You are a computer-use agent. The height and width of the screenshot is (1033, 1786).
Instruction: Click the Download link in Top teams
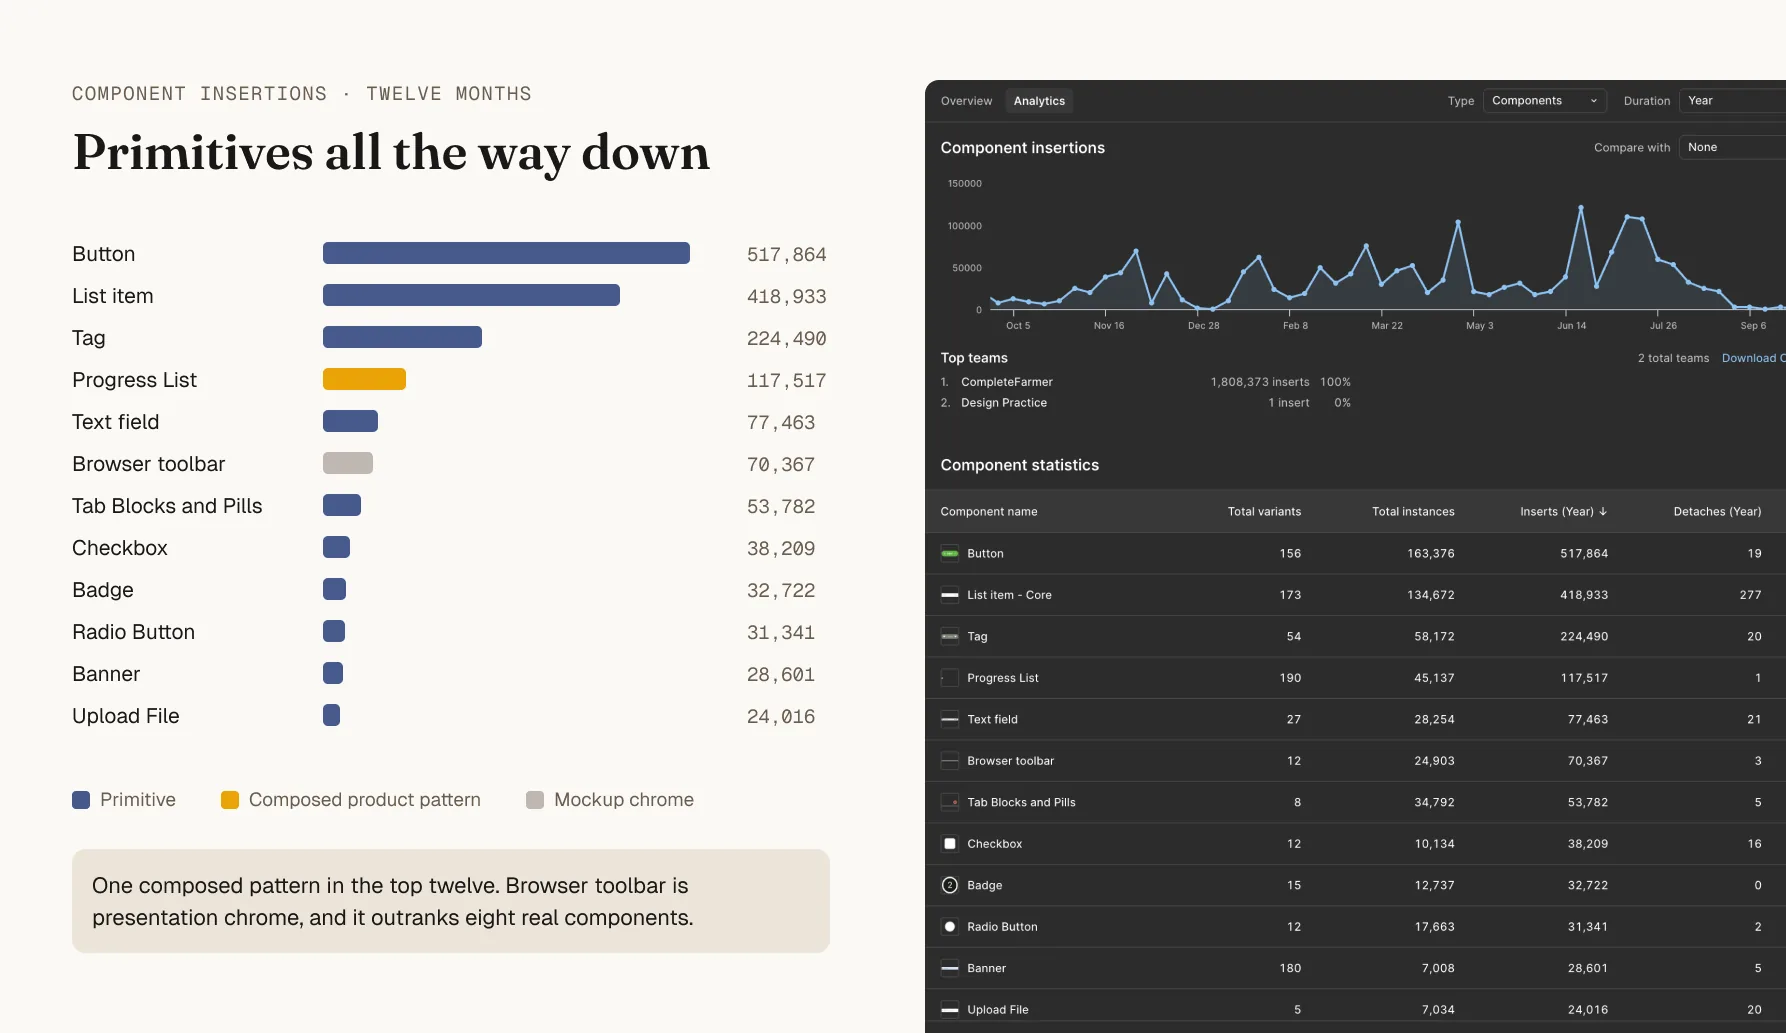1753,358
